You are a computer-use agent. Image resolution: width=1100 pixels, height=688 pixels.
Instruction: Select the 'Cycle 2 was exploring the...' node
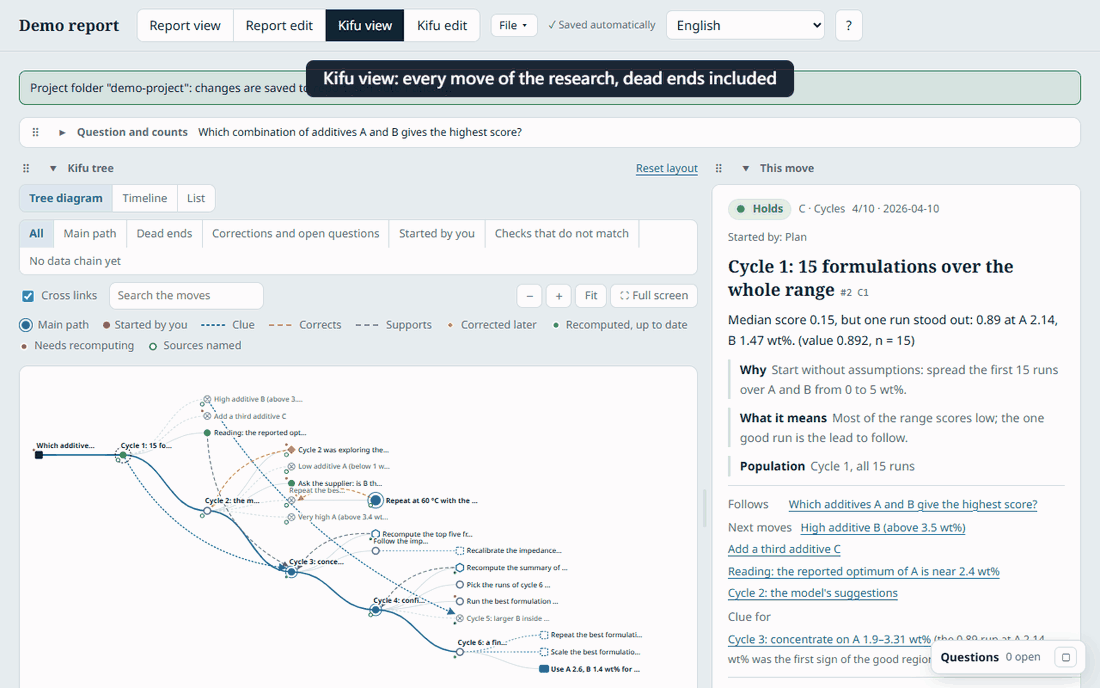tap(291, 450)
